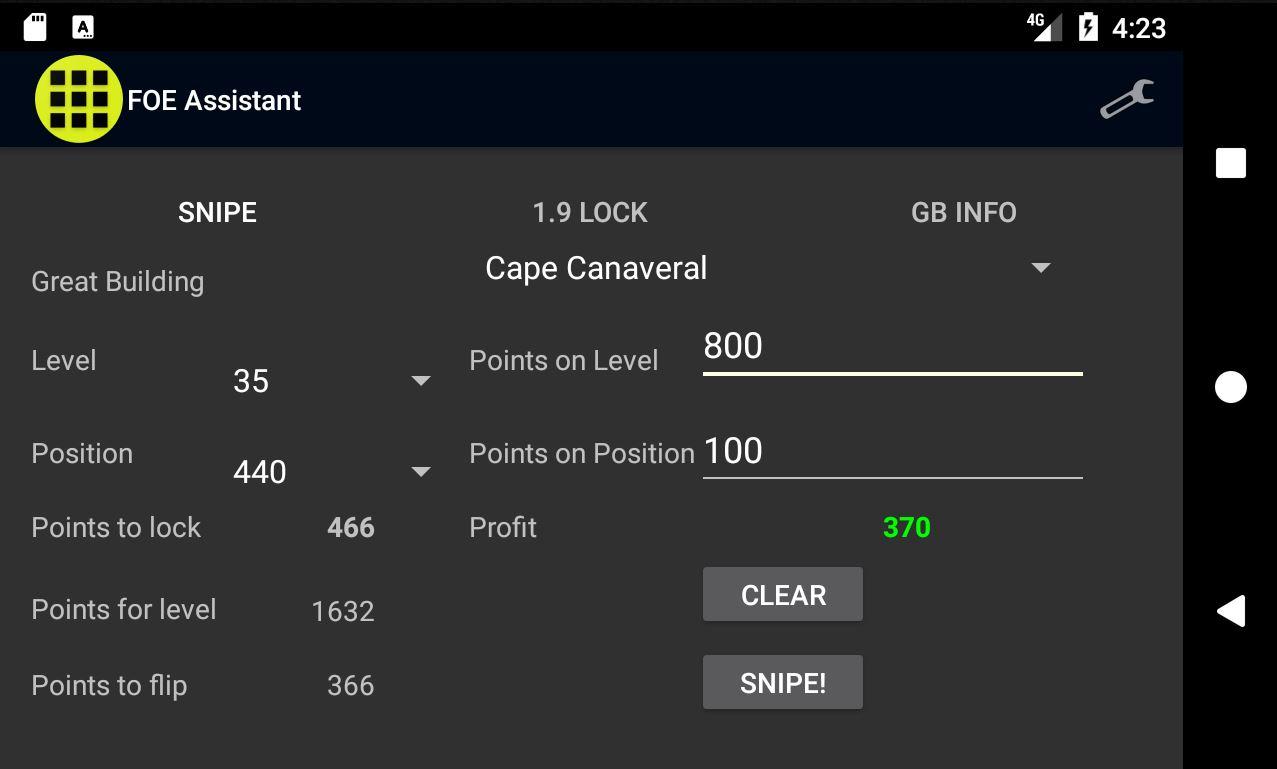Open the Position 440 dropdown

tap(330, 471)
